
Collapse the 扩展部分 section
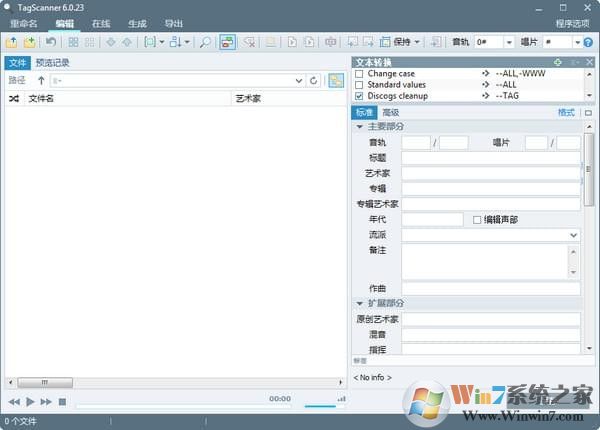(x=359, y=303)
